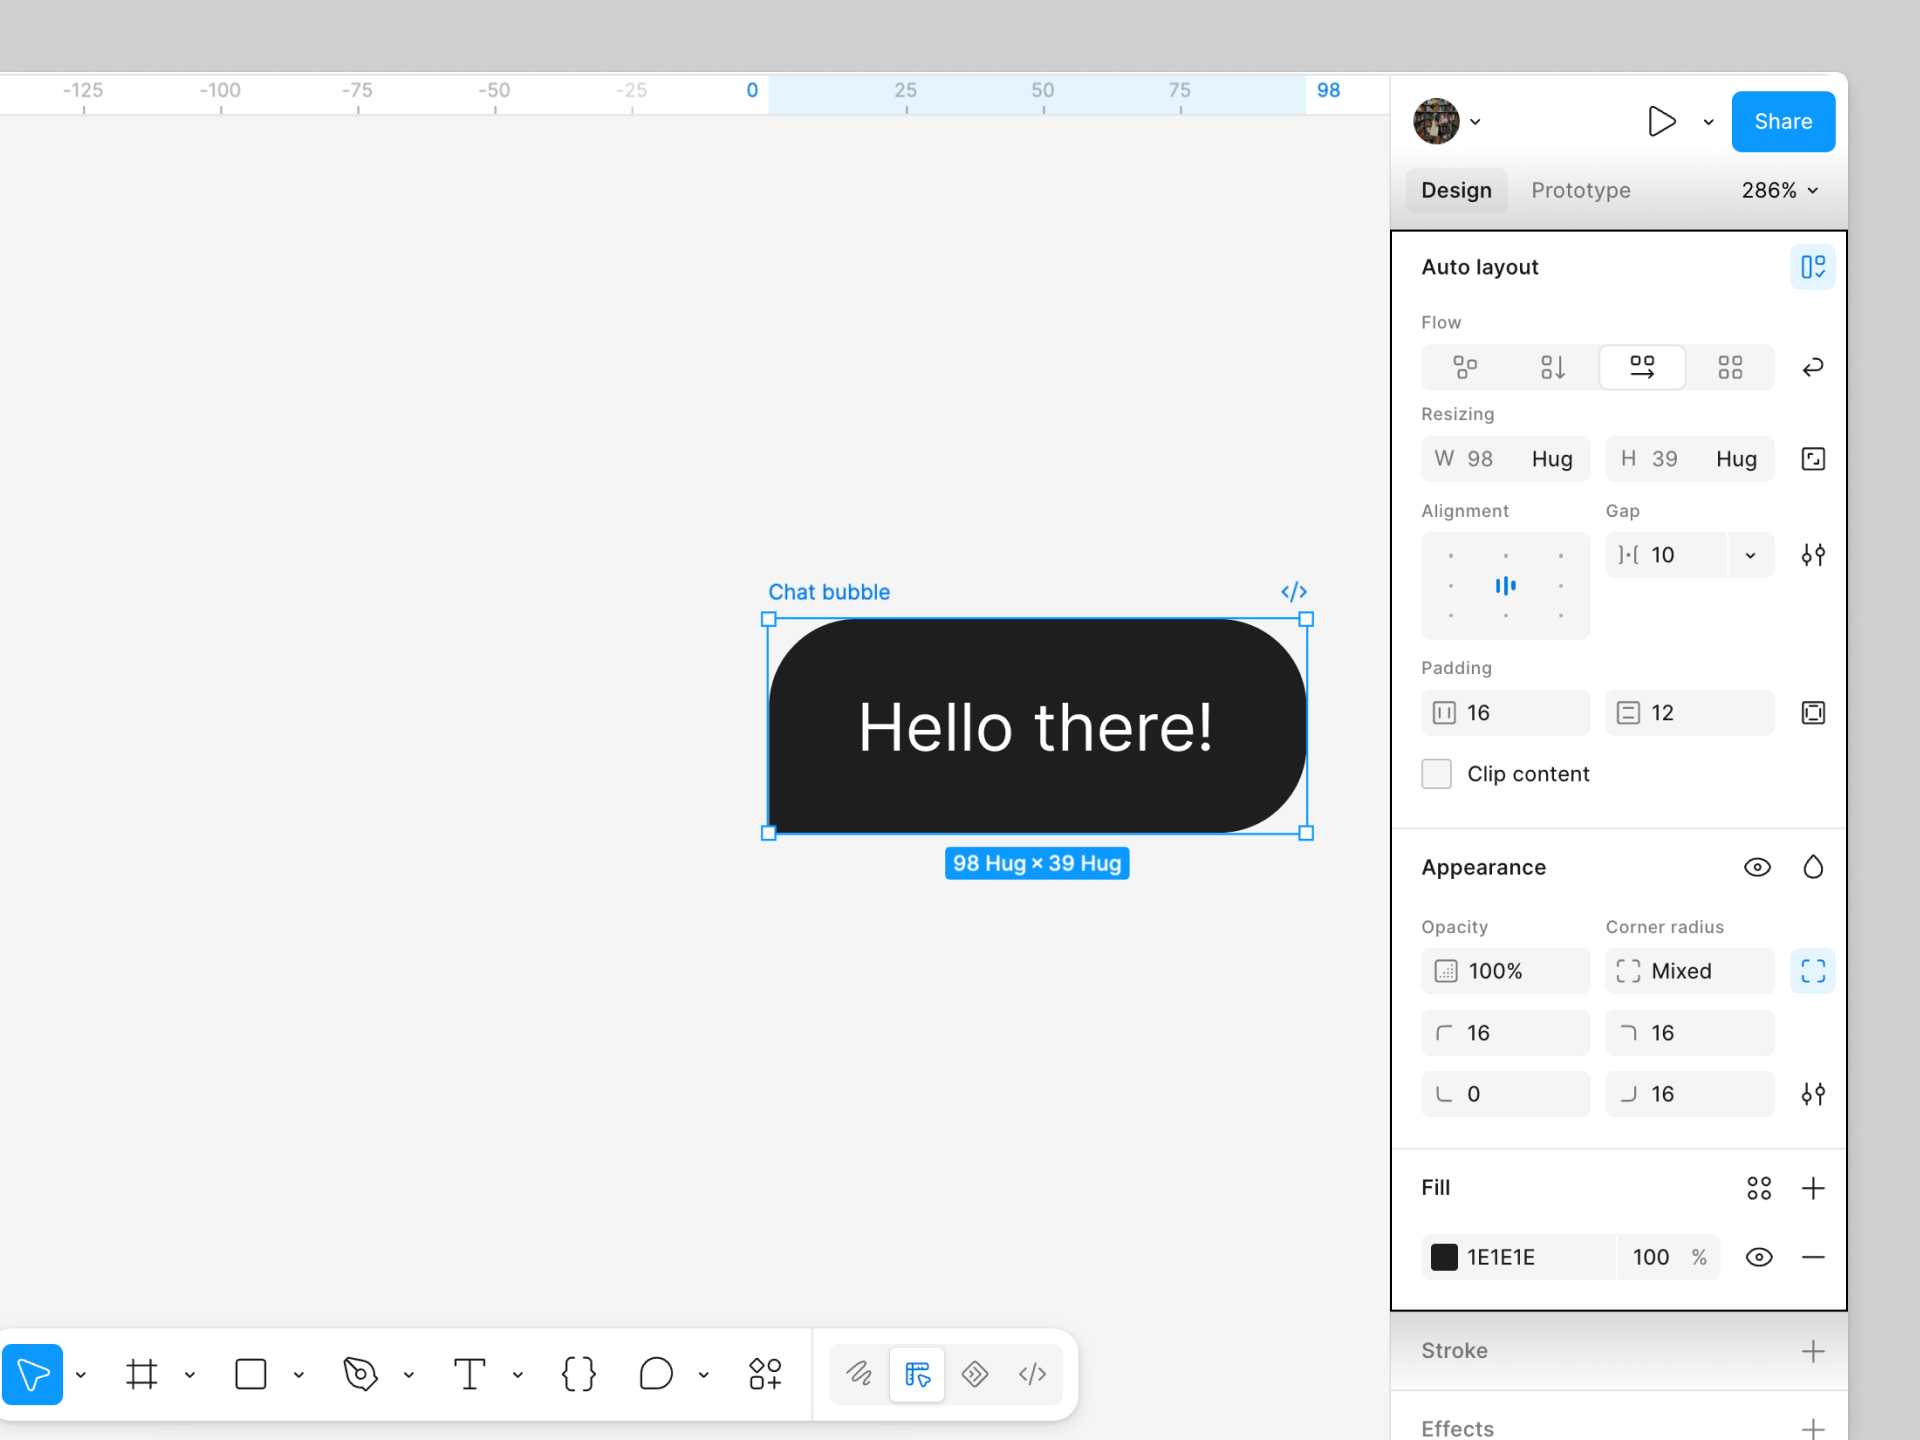Open width Hug resizing dropdown

pyautogui.click(x=1552, y=459)
